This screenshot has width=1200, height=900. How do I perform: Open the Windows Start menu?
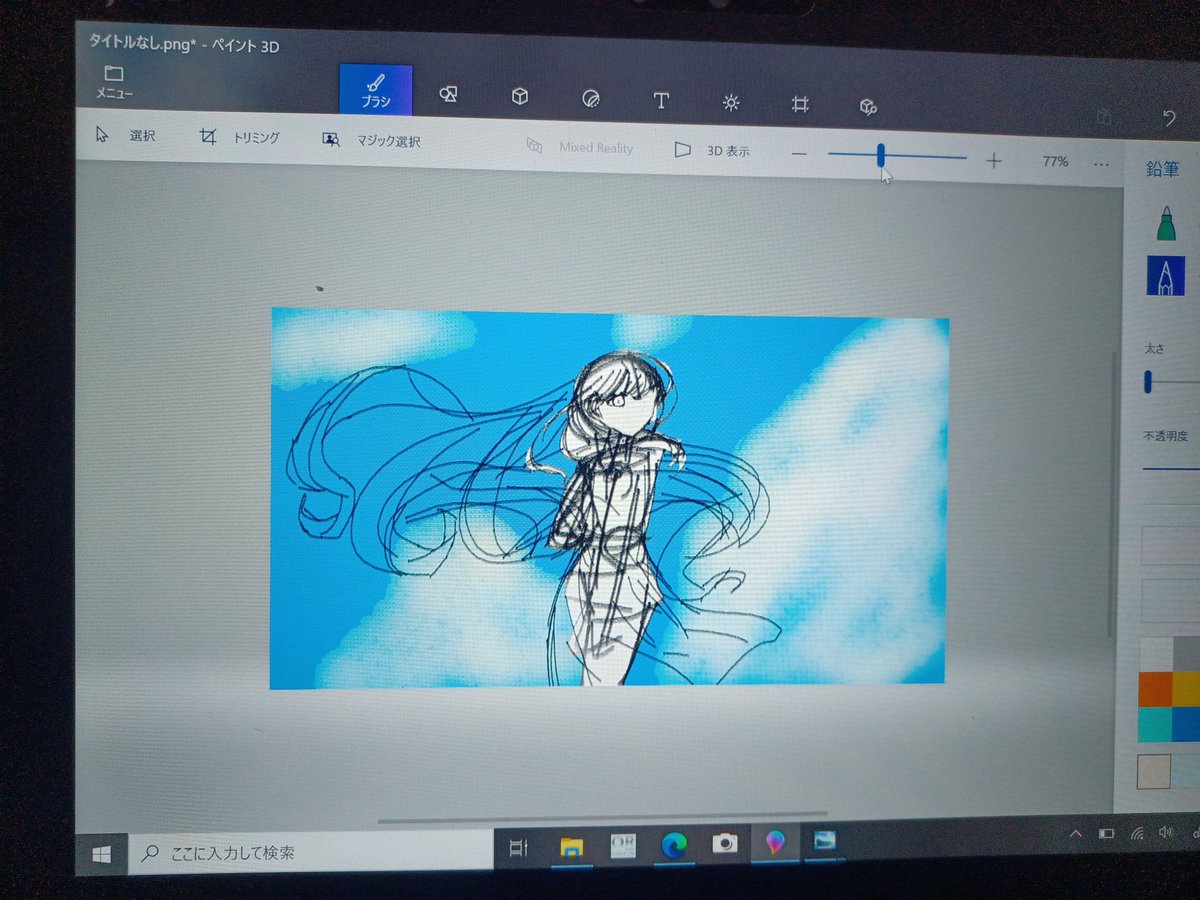point(102,853)
